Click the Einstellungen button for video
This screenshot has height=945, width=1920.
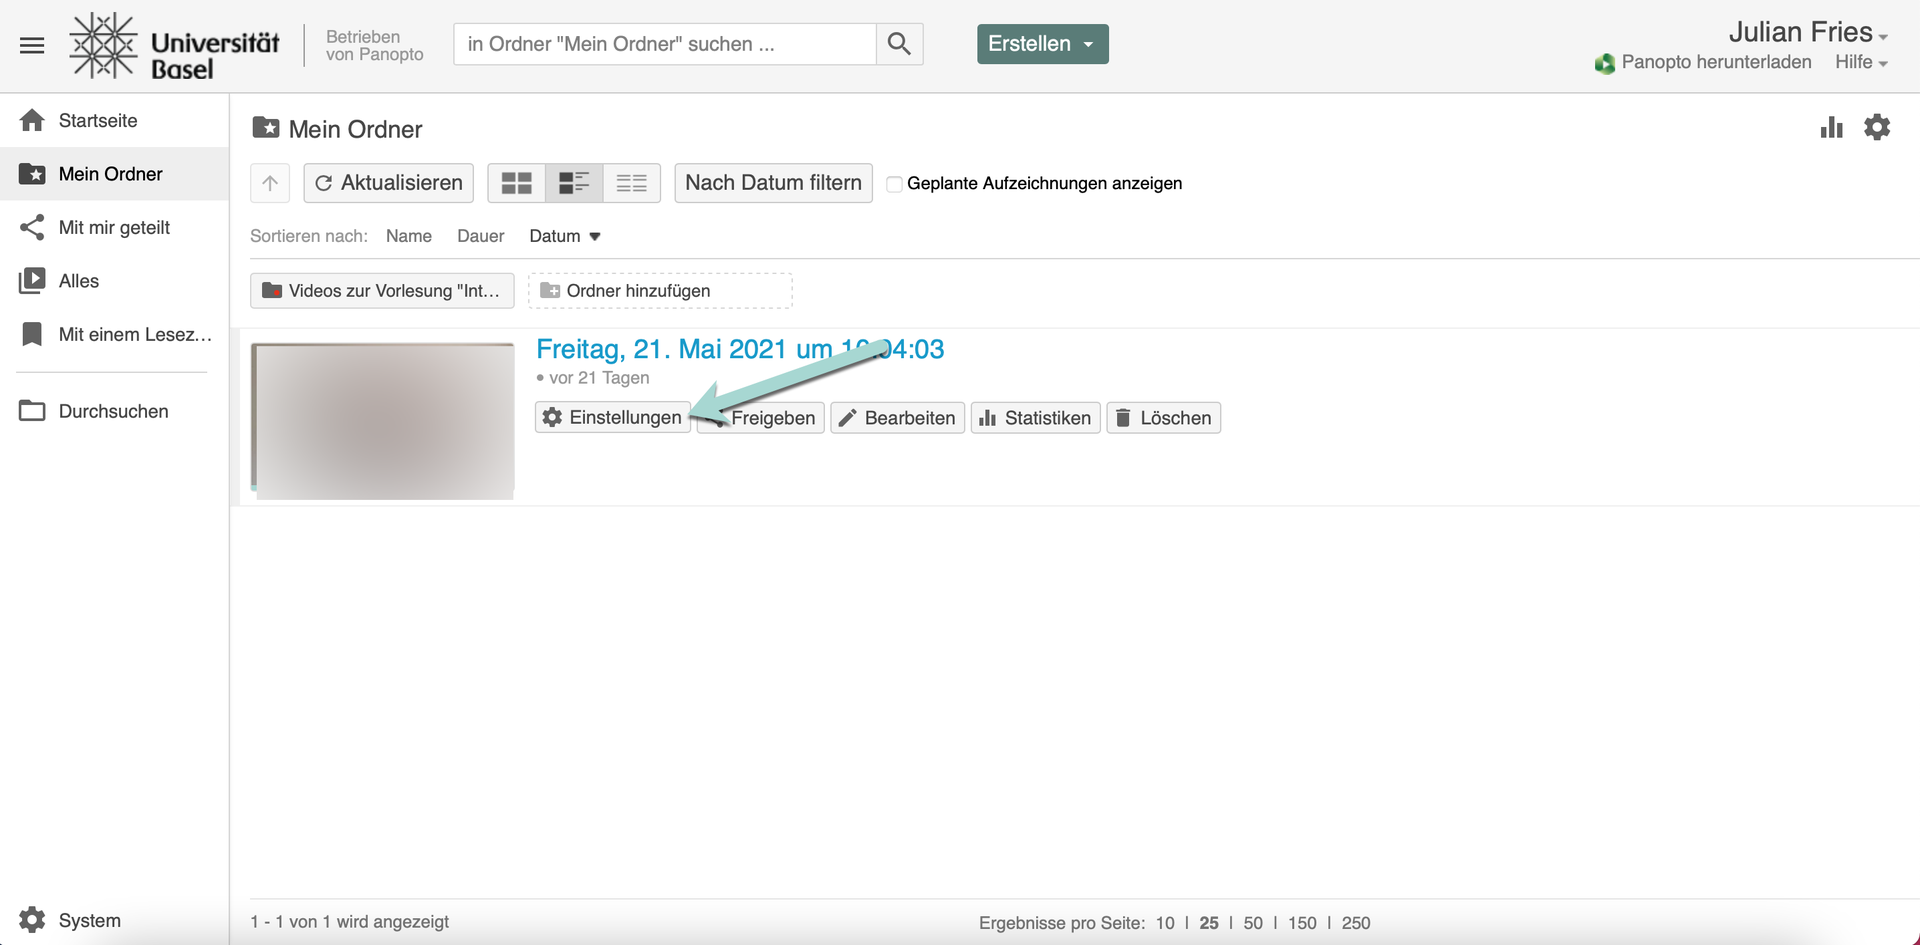tap(612, 418)
